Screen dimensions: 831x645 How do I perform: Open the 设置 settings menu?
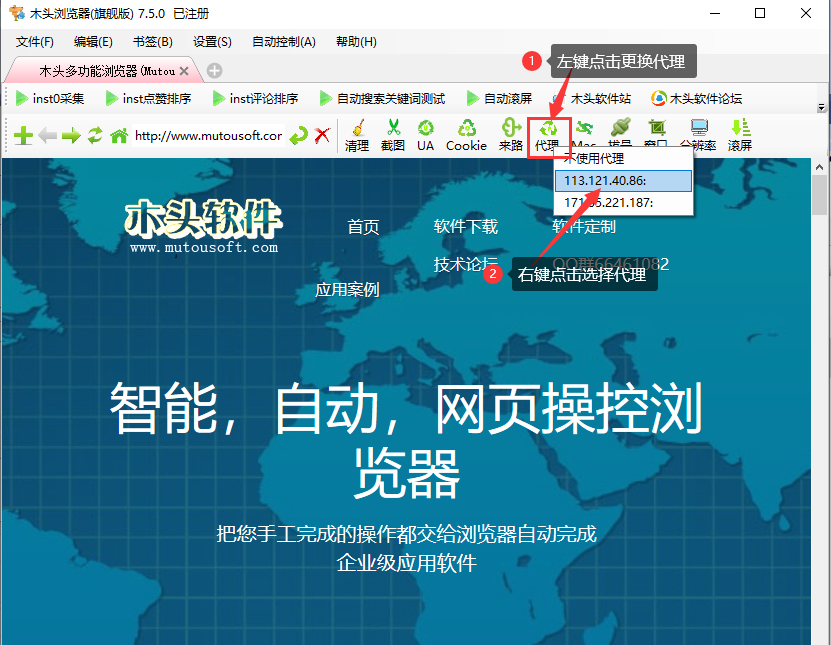212,42
